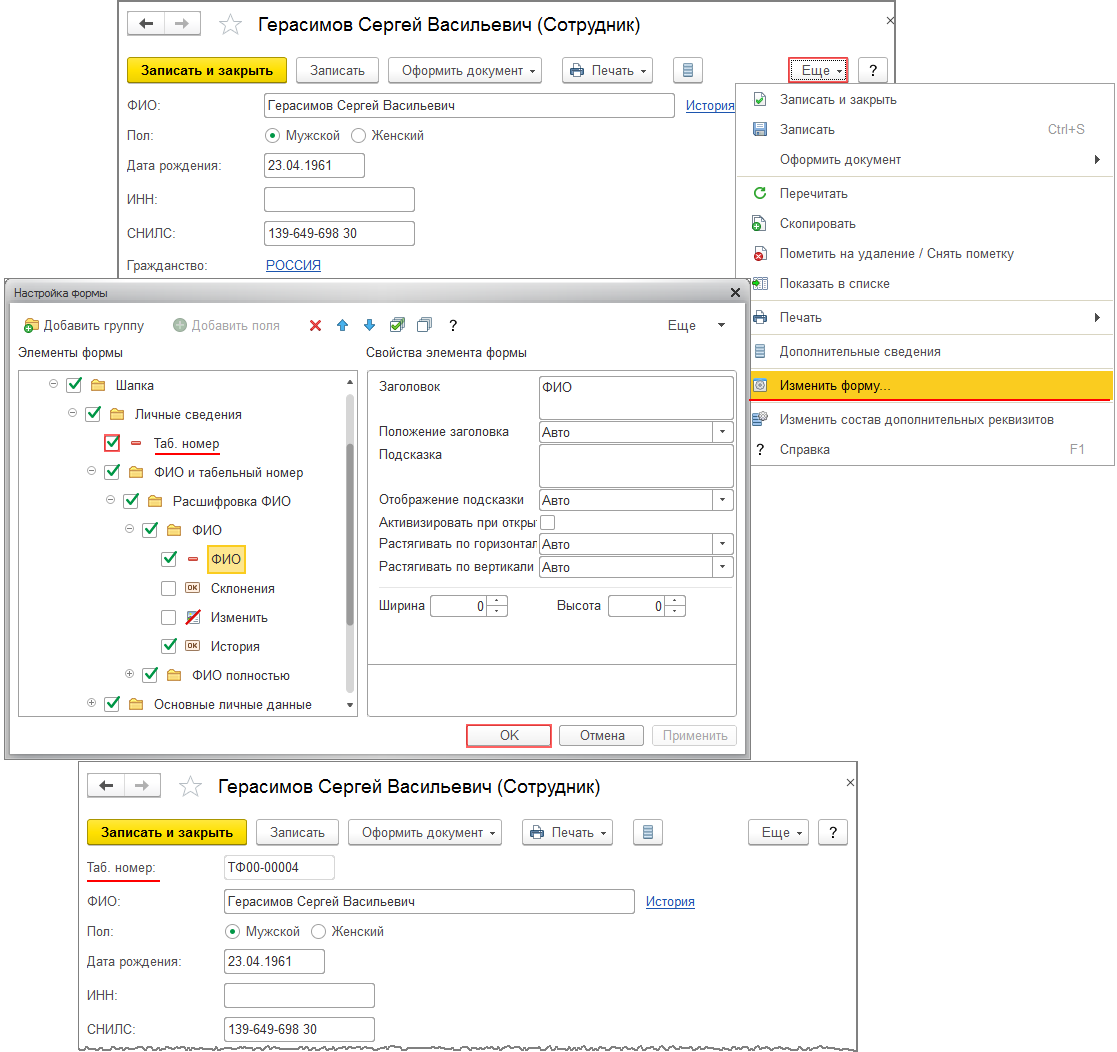The width and height of the screenshot is (1117, 1052).
Task: Close the Настройка формы dialog
Action: pos(735,293)
